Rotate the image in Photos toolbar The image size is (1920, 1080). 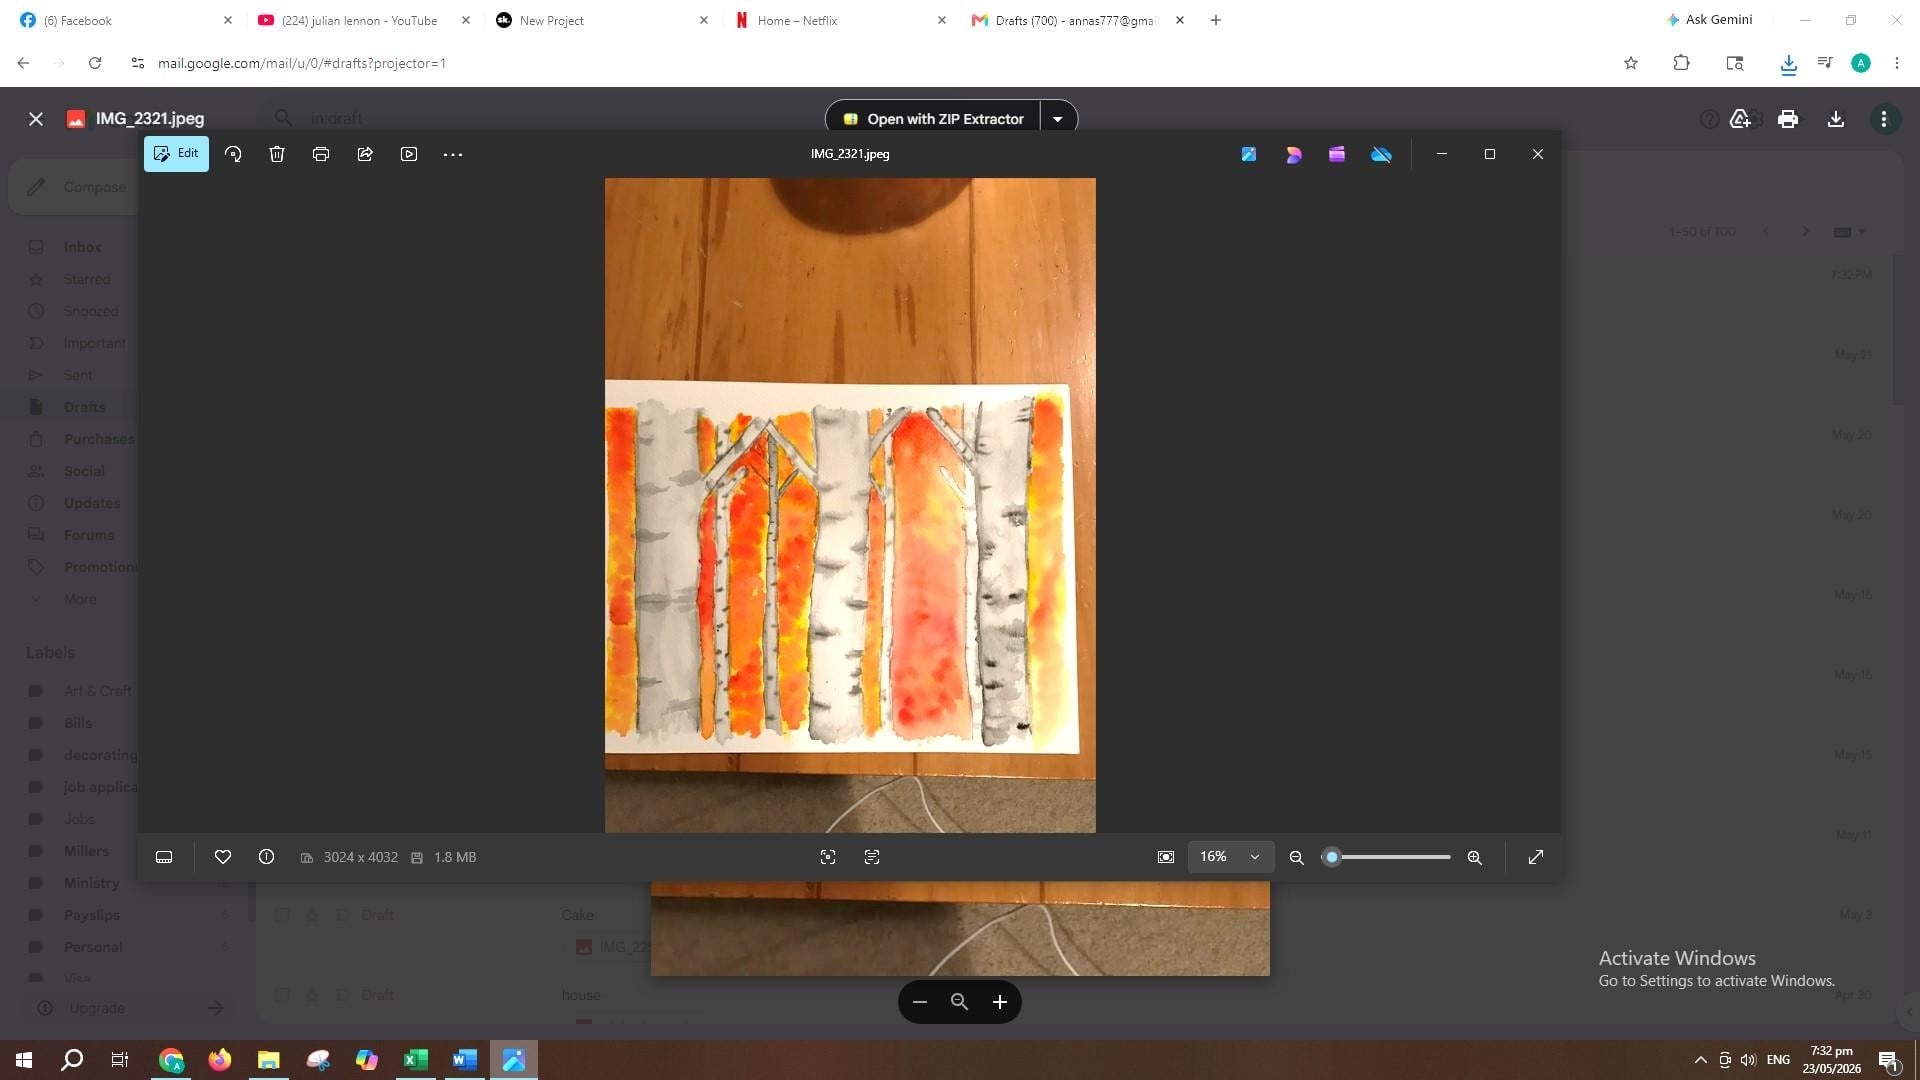(x=233, y=154)
